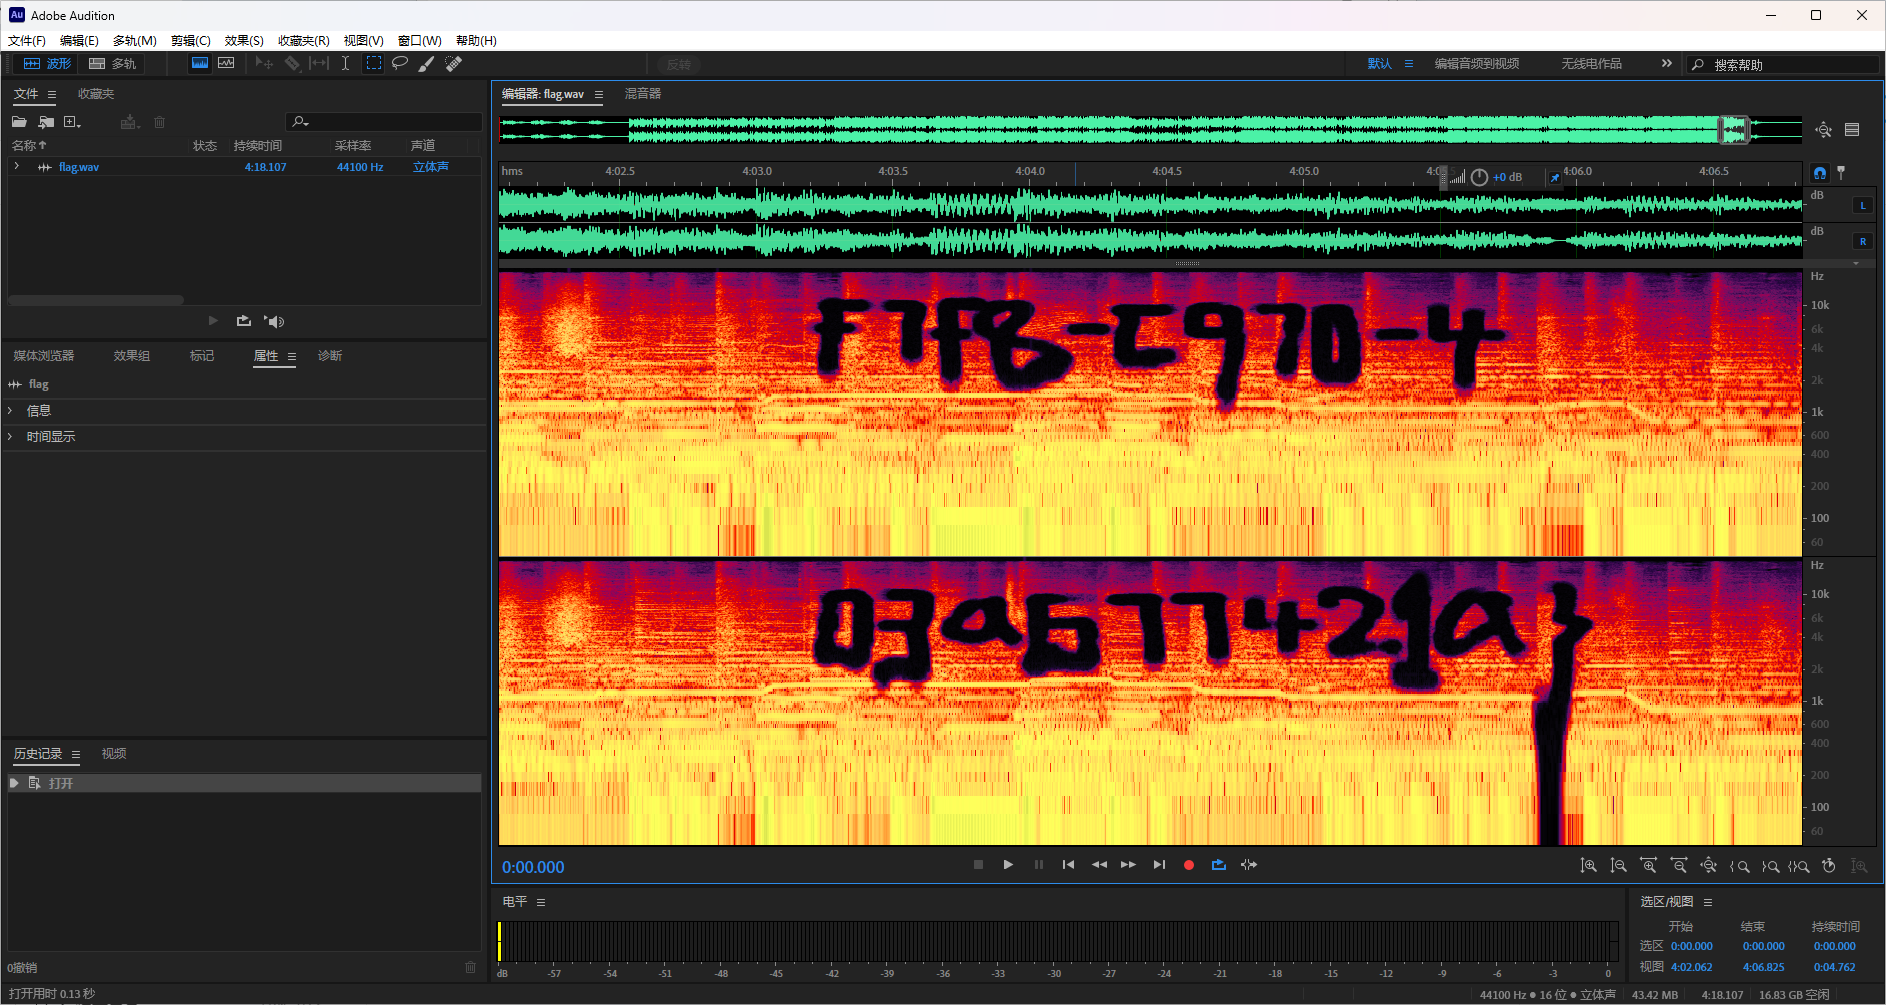The width and height of the screenshot is (1886, 1005).
Task: Toggle loop playback button
Action: (1218, 865)
